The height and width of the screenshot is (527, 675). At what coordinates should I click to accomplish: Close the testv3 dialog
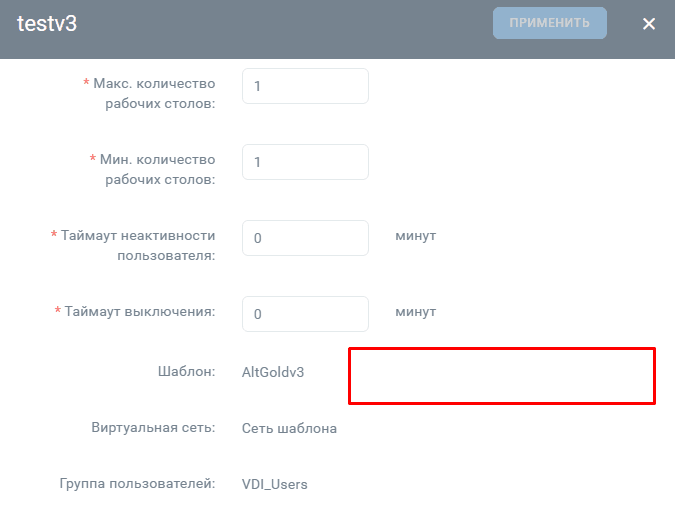[649, 24]
